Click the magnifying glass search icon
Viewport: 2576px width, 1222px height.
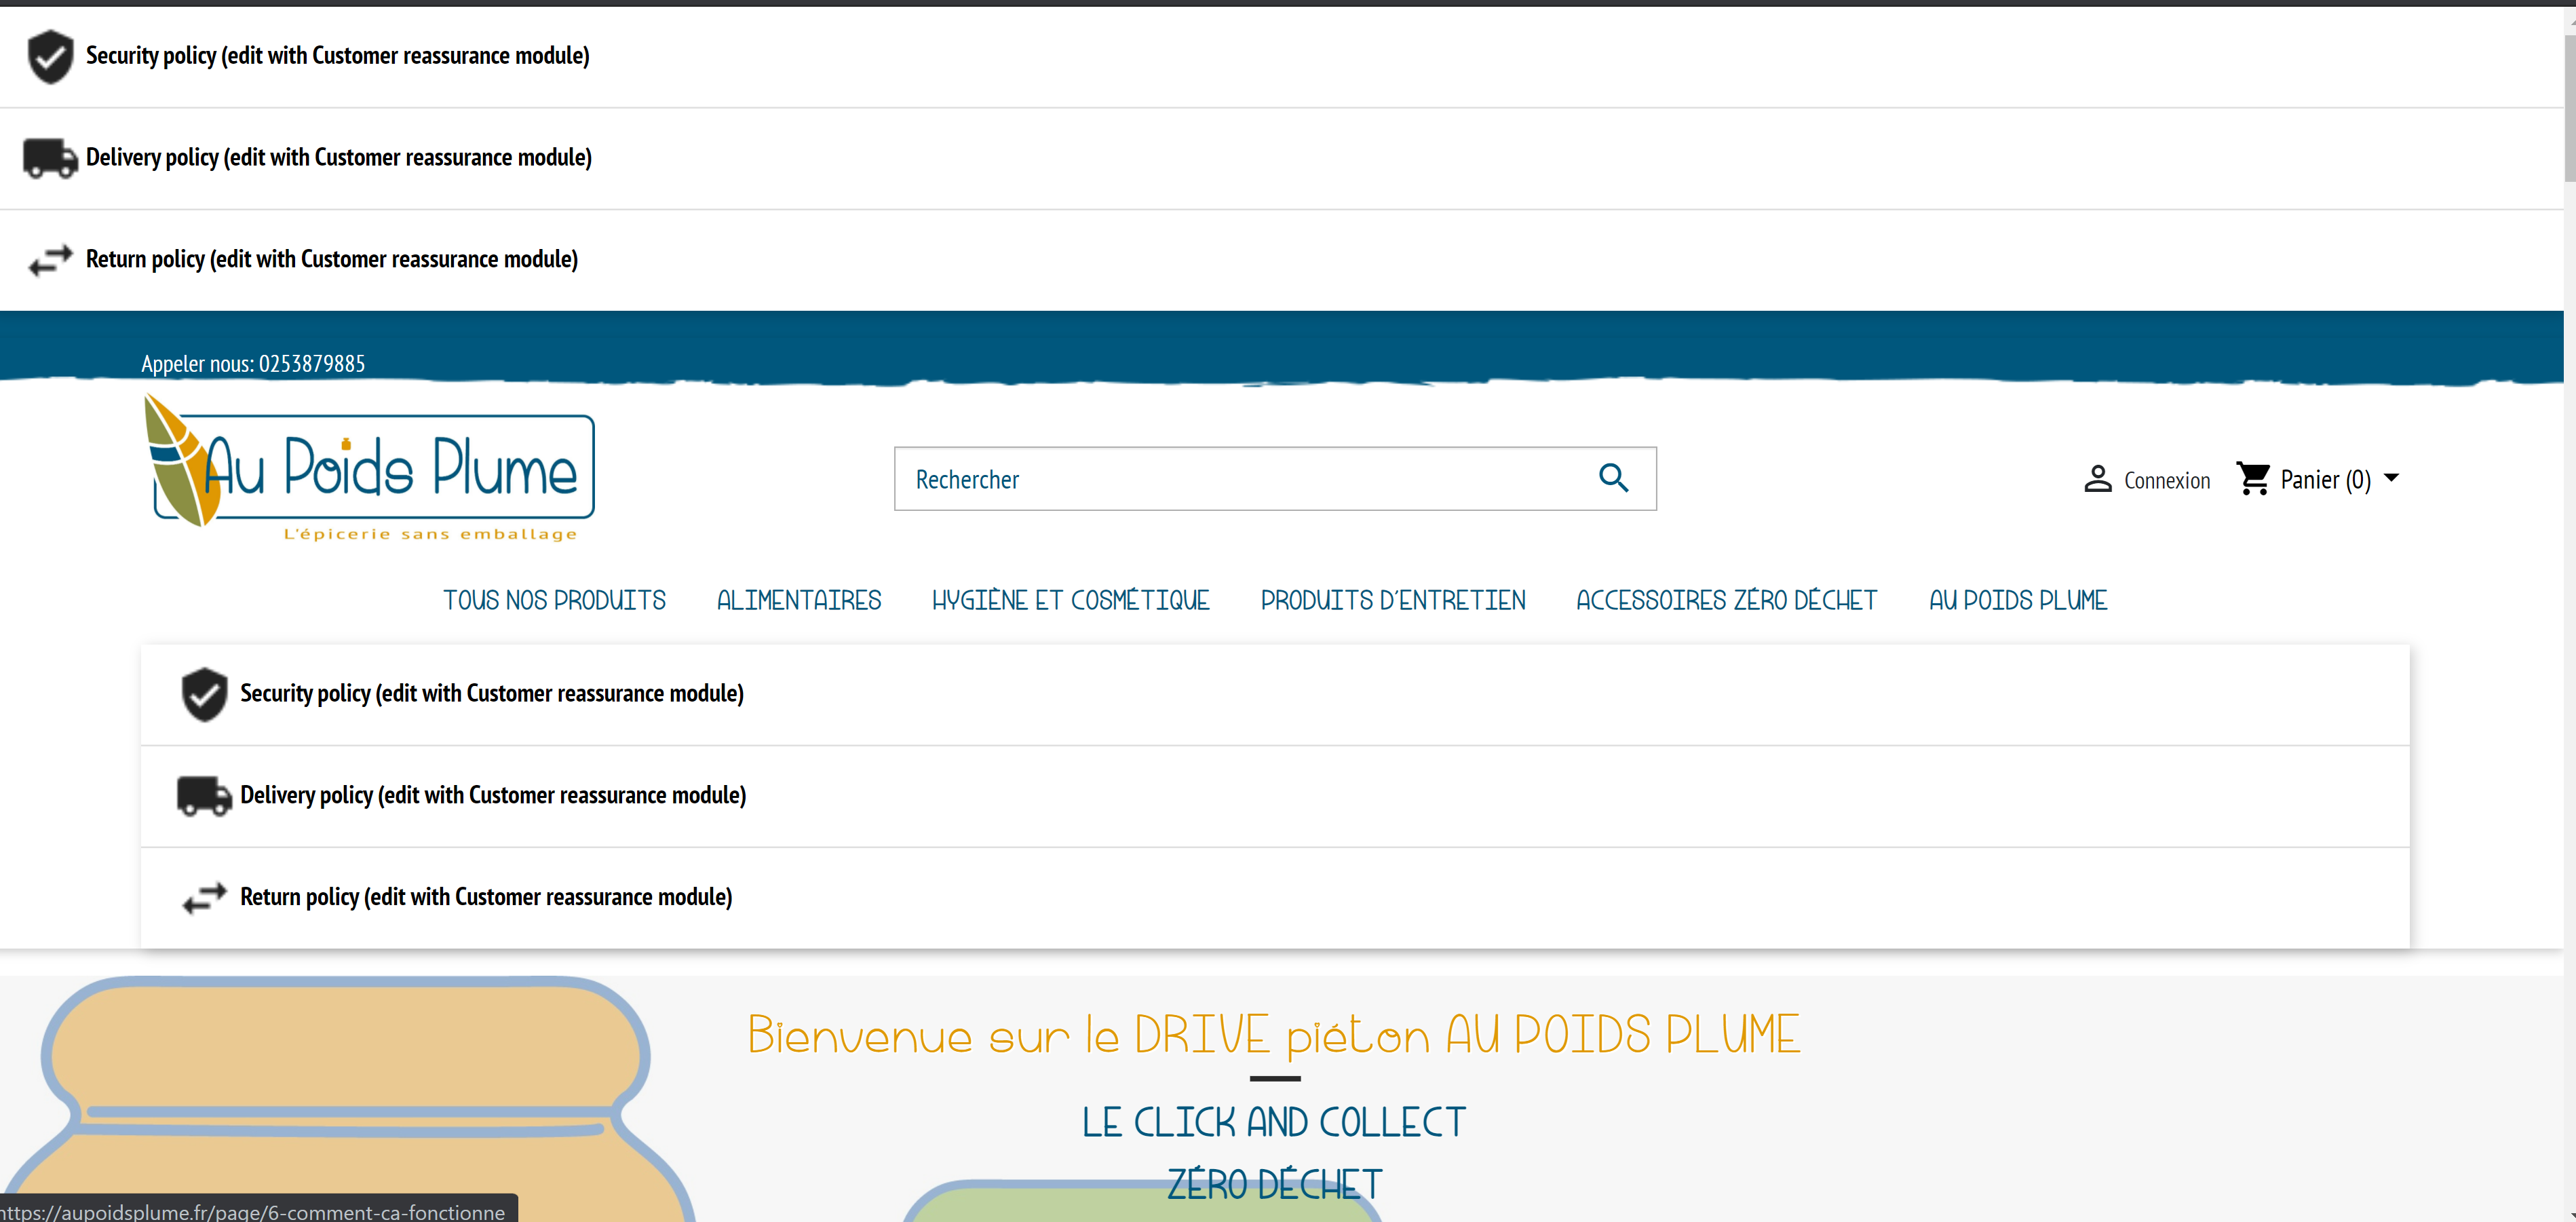[x=1613, y=478]
